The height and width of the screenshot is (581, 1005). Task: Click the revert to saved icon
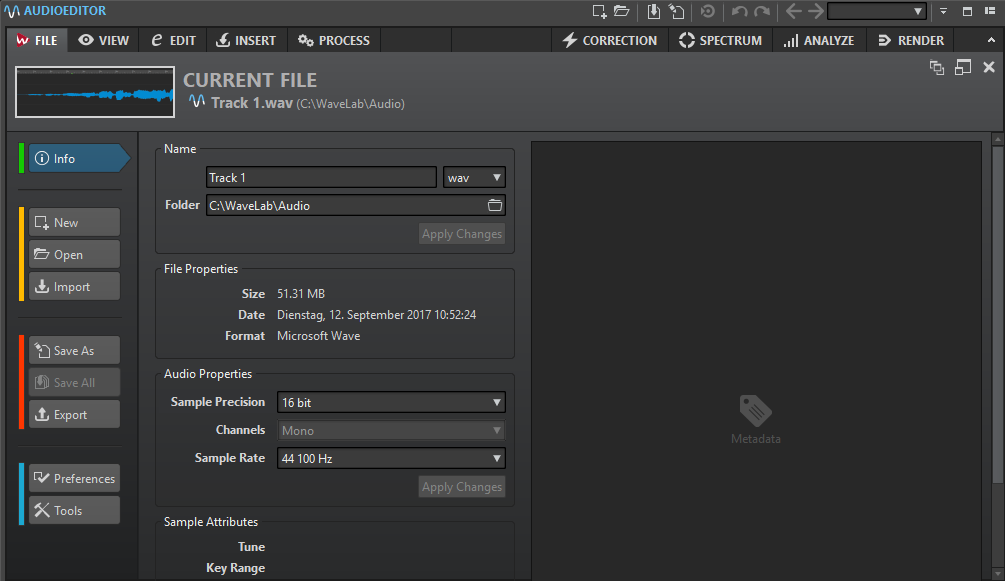point(708,11)
